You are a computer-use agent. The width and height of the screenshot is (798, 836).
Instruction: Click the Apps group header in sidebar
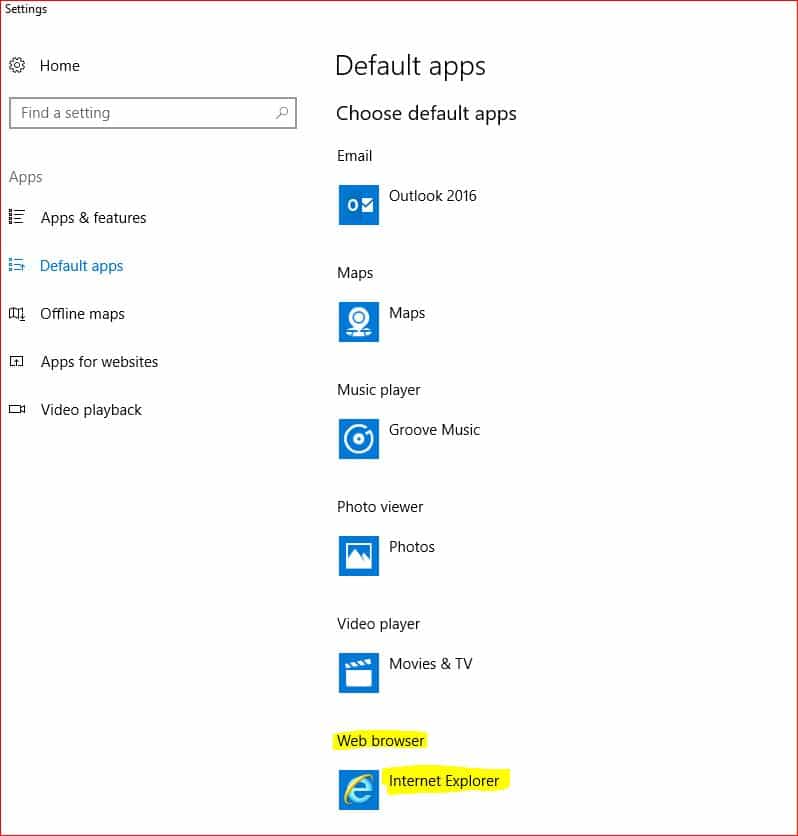(x=26, y=177)
